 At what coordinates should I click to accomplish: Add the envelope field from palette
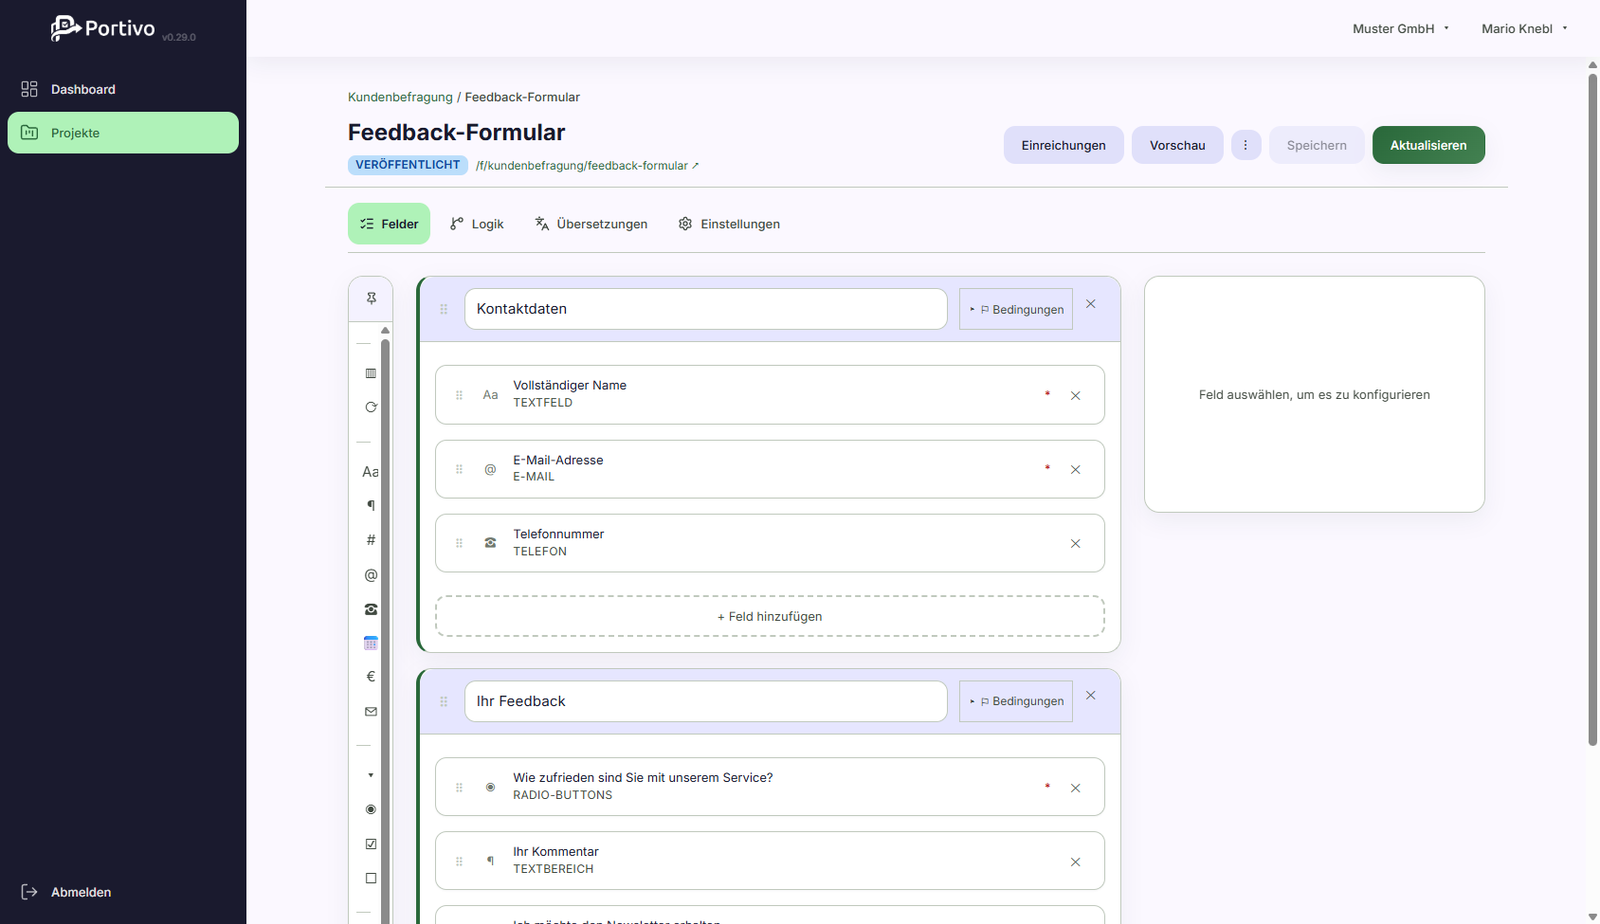pyautogui.click(x=371, y=712)
